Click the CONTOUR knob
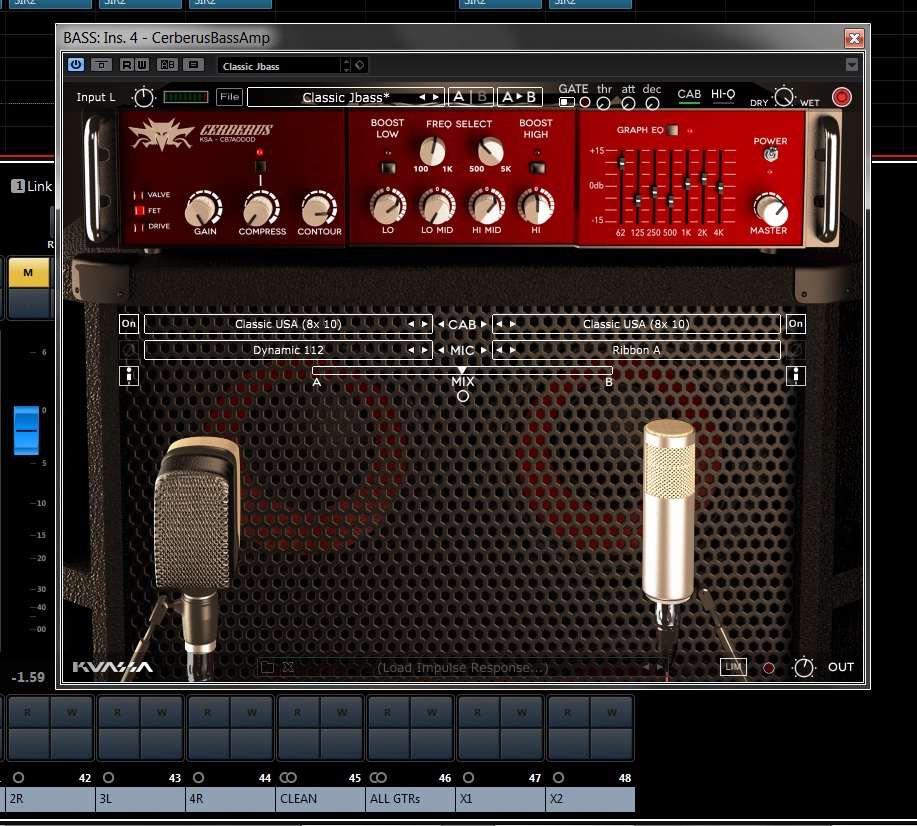917x826 pixels. pos(319,209)
